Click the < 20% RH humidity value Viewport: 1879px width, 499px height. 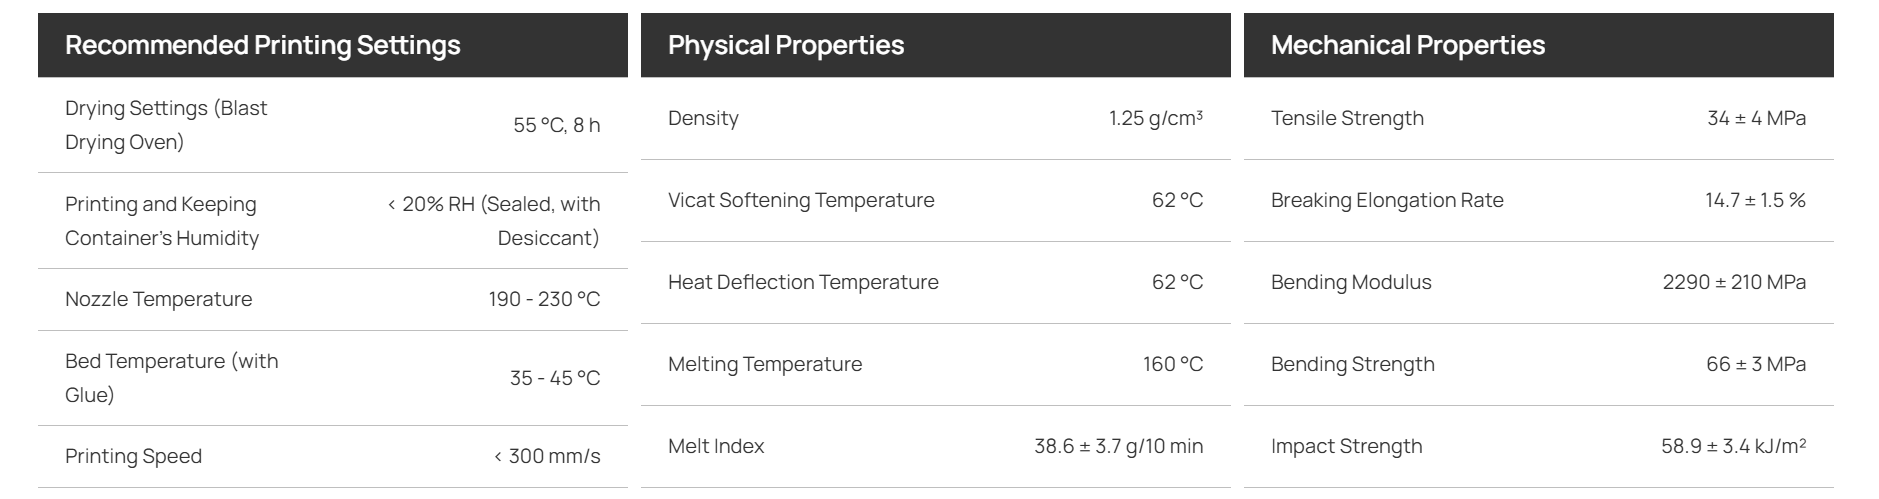[x=494, y=221]
